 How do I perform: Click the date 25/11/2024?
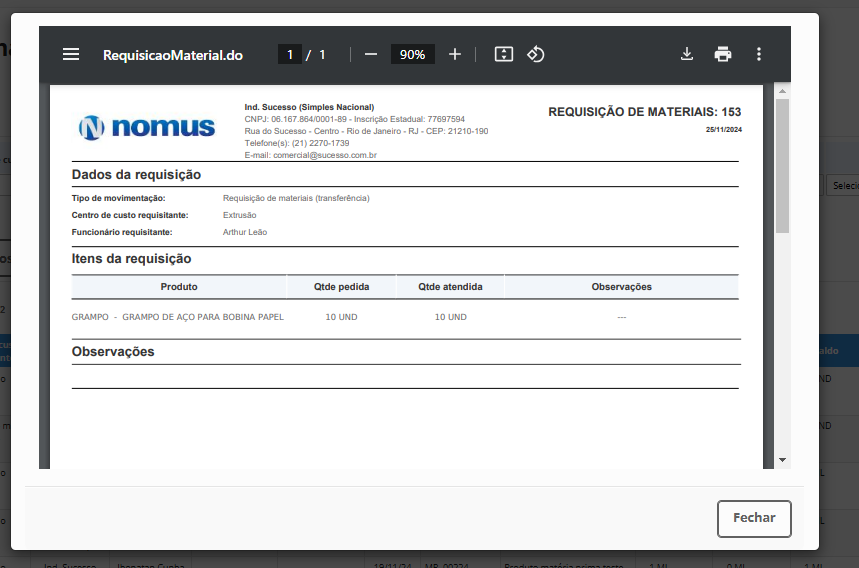tap(724, 130)
